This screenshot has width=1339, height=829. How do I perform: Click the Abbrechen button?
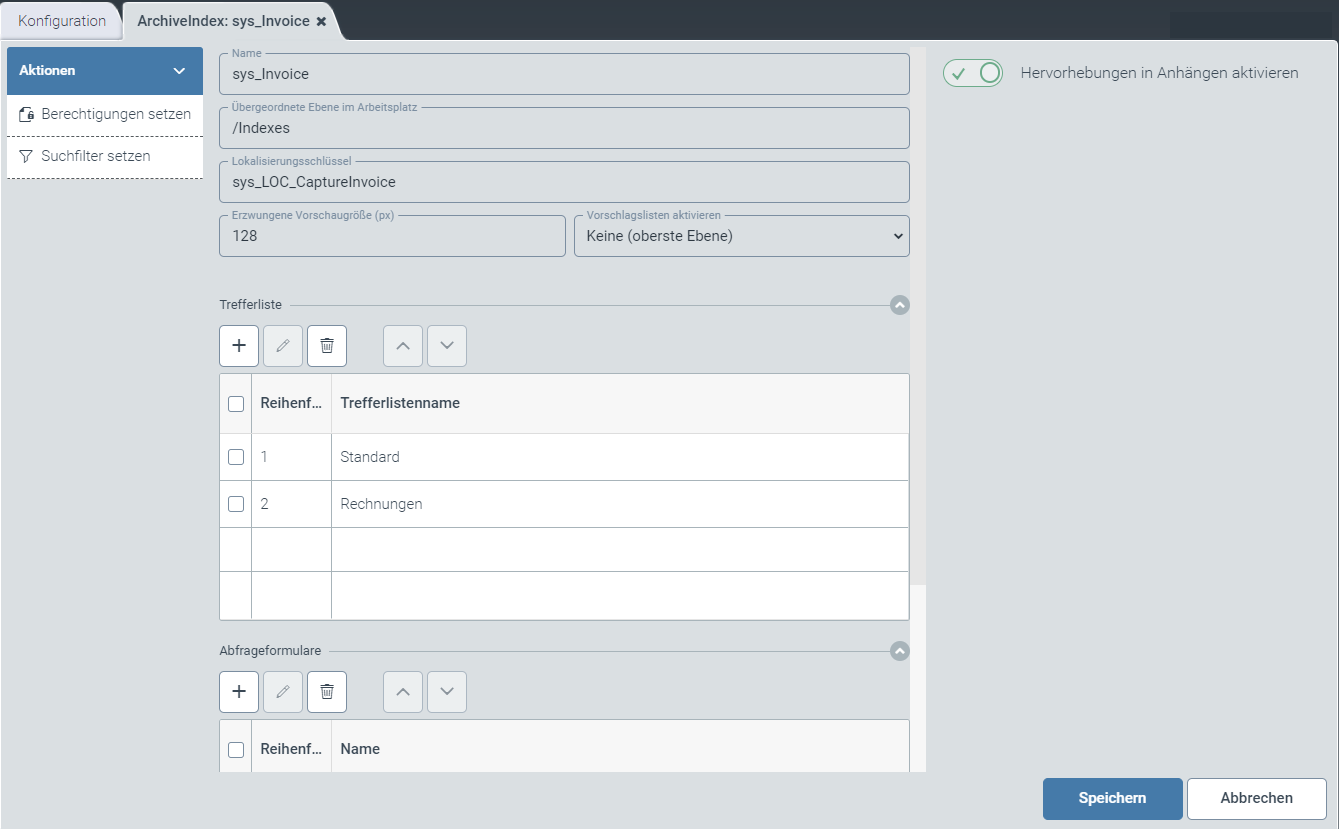pyautogui.click(x=1256, y=798)
